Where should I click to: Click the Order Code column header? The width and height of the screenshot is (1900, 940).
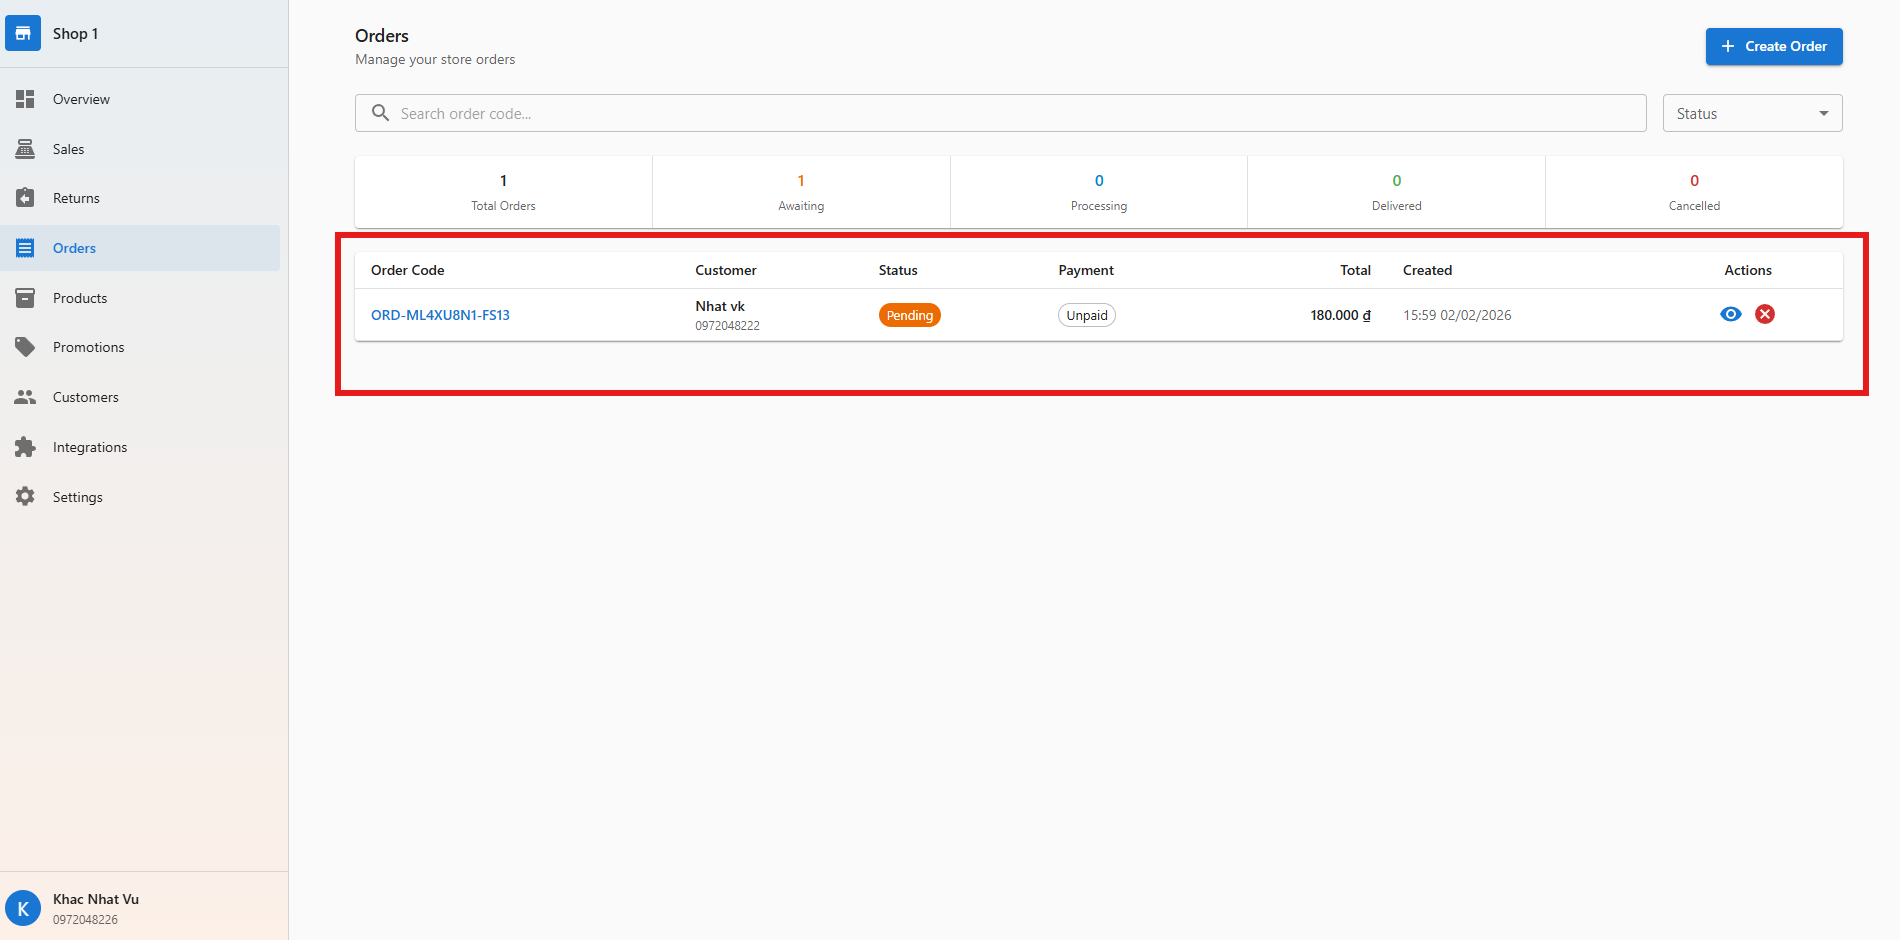tap(408, 270)
